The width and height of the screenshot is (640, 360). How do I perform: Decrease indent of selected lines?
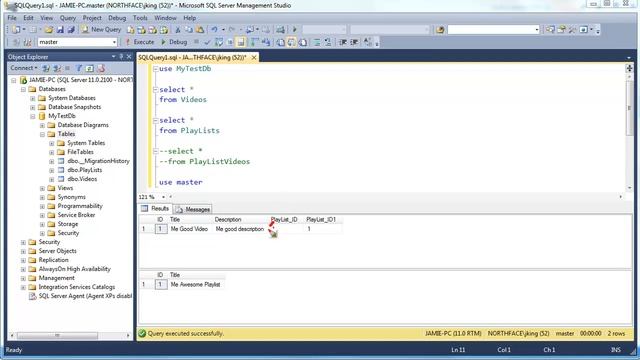tap(343, 42)
